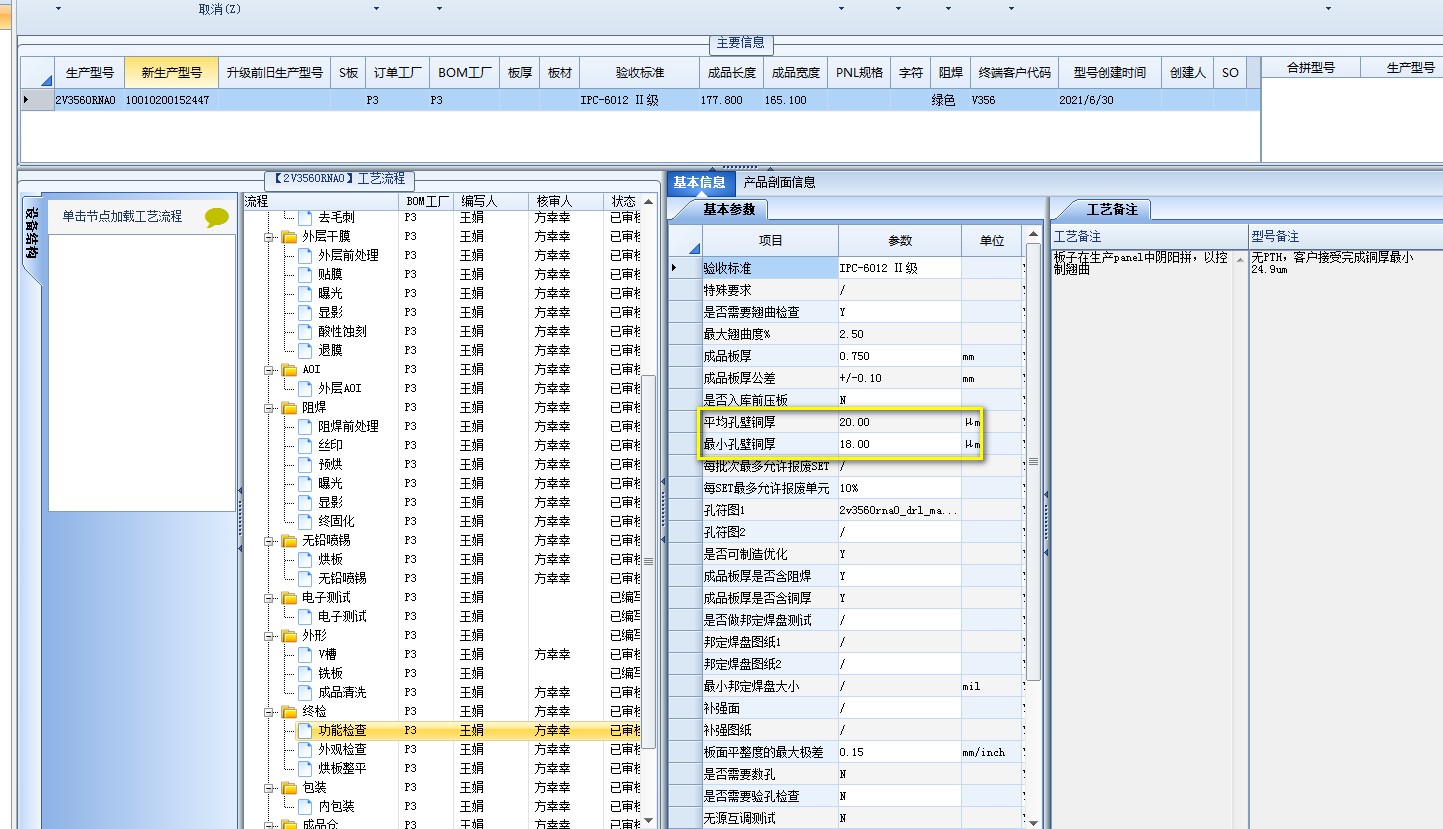
Task: Click the 预烘 document icon
Action: 305,465
